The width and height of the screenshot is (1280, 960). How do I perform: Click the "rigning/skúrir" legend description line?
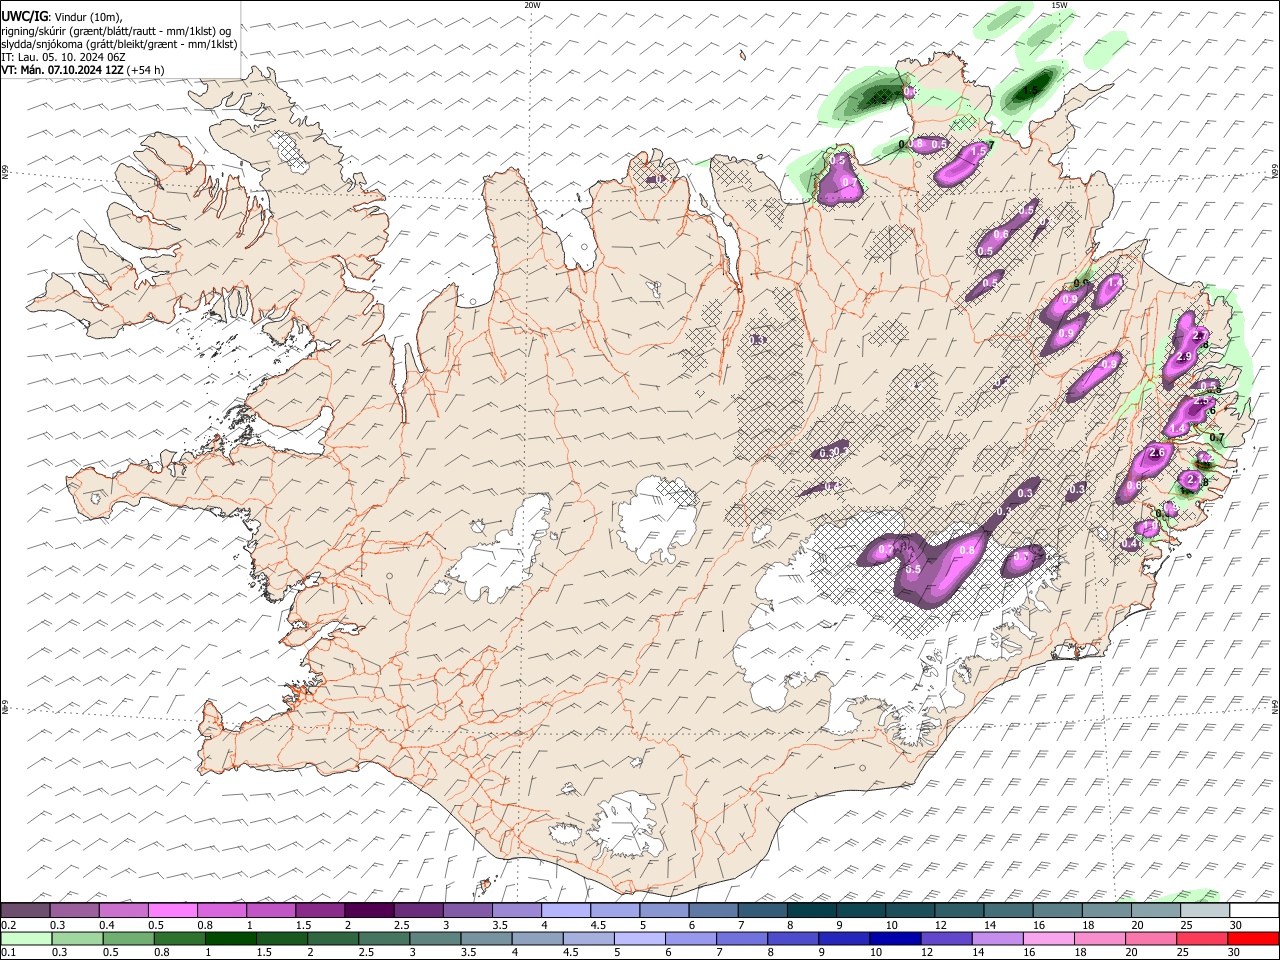pos(116,31)
